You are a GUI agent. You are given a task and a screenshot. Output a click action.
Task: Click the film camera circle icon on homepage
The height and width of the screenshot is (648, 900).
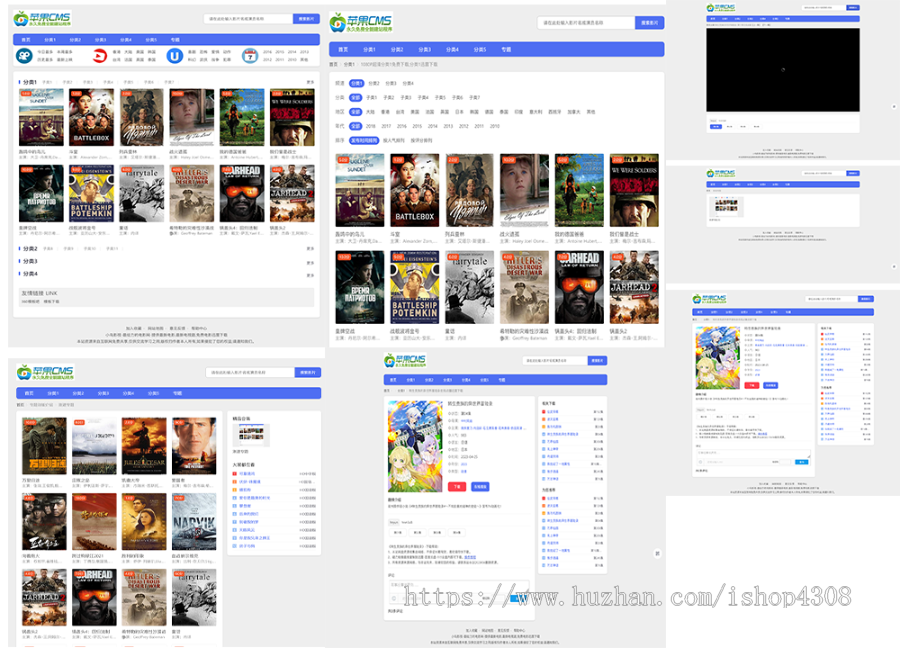[x=24, y=56]
